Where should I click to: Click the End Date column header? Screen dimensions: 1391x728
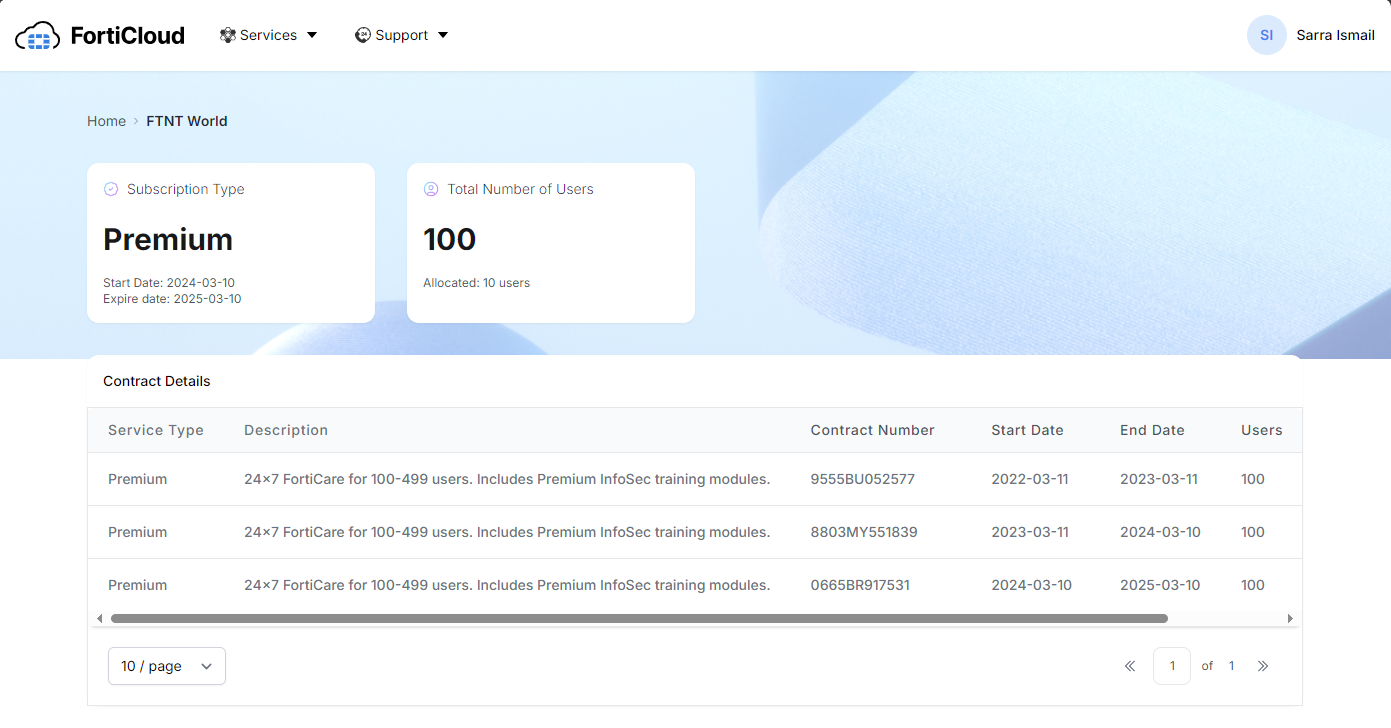point(1152,430)
